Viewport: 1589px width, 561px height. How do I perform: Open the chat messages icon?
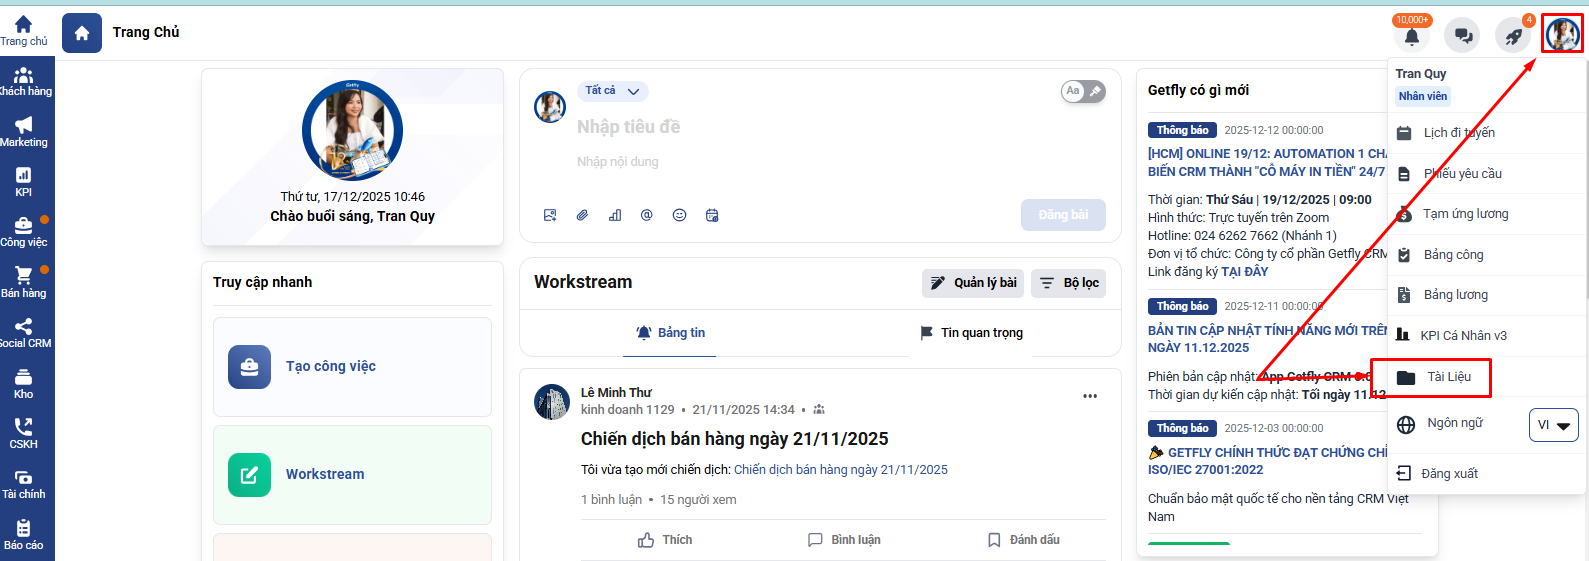coord(1463,36)
